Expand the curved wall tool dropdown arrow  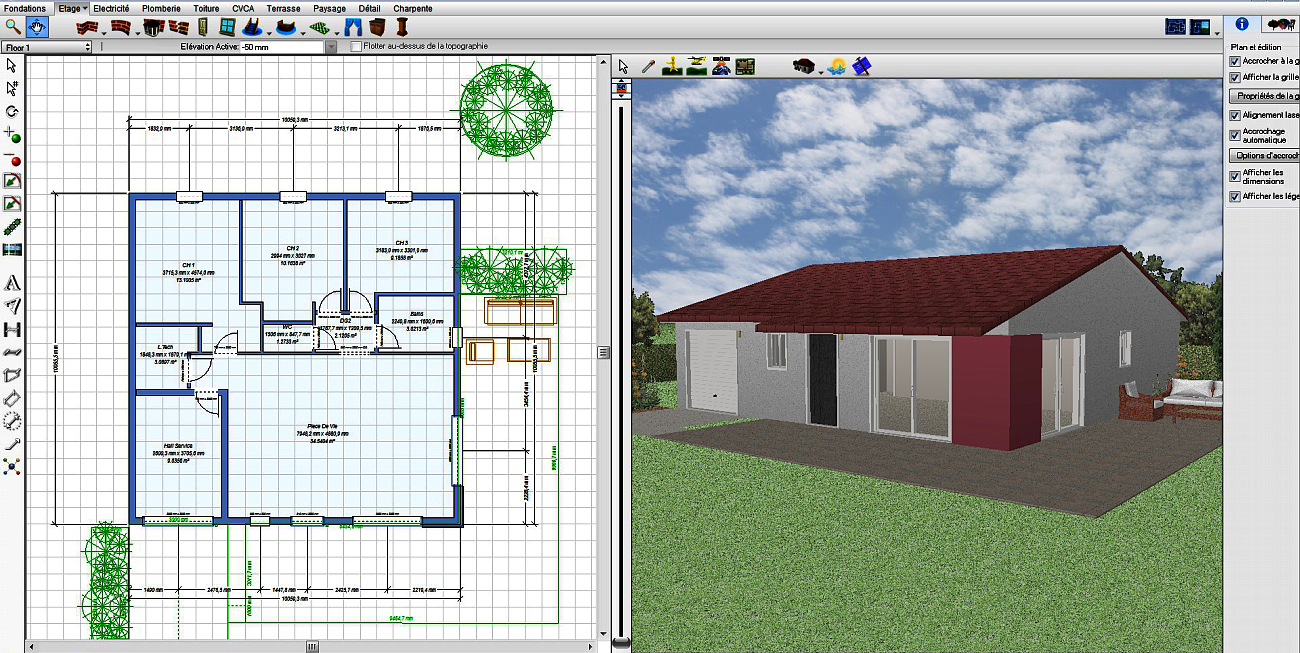(137, 32)
